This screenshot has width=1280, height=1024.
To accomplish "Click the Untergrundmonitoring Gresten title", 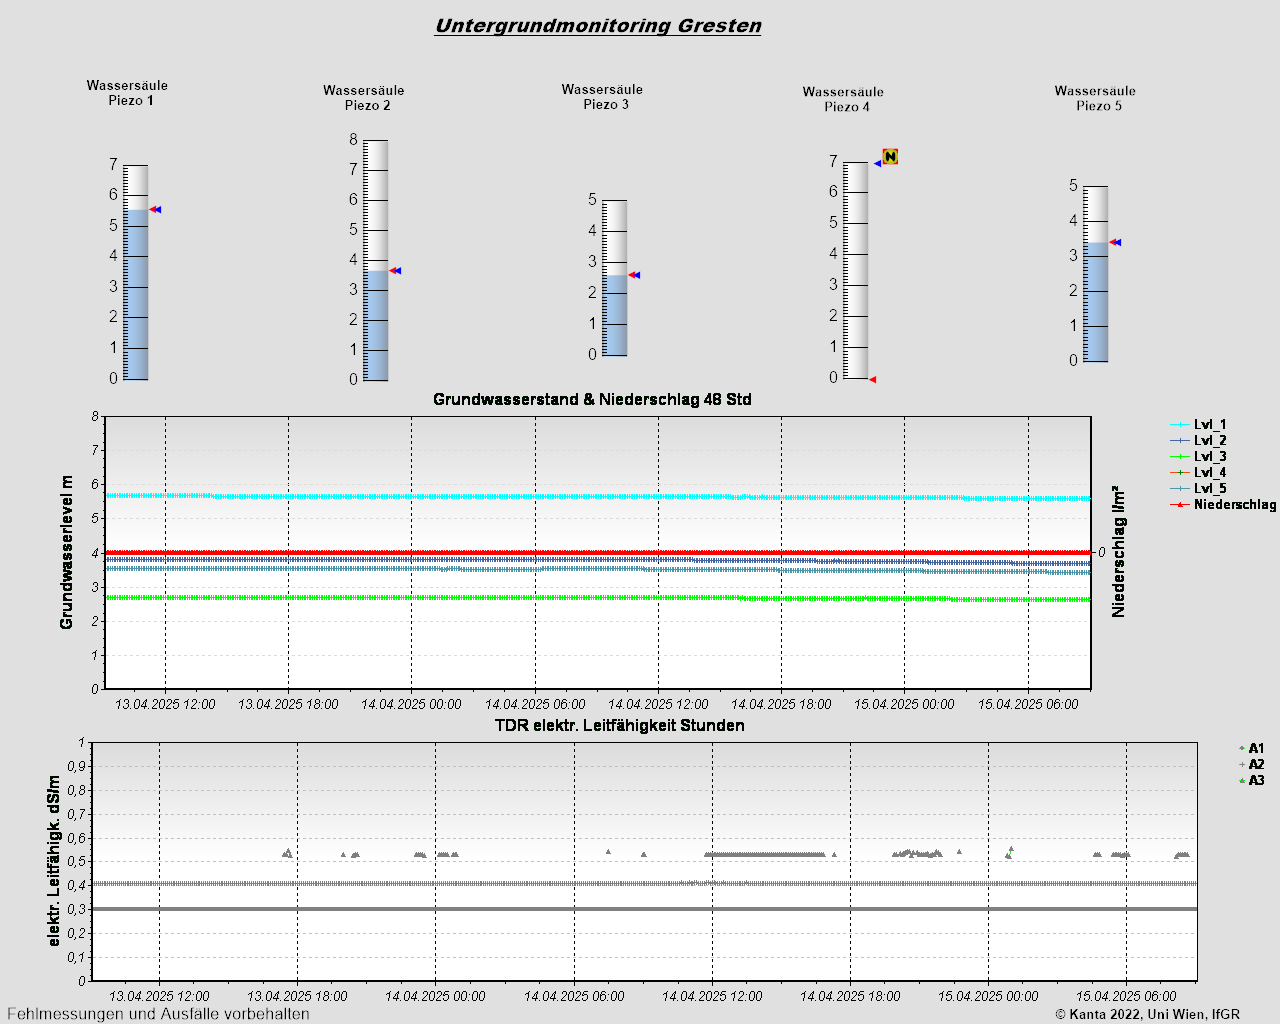I will (x=598, y=26).
